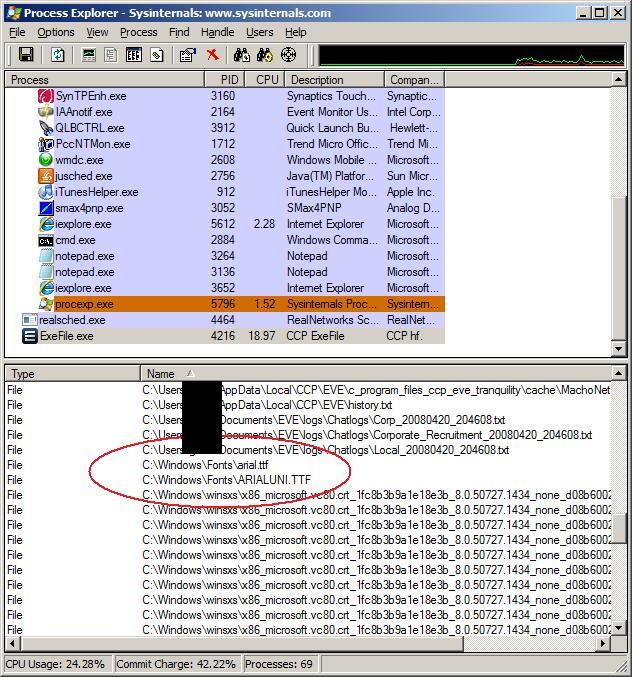This screenshot has width=632, height=677.
Task: Click lower pane scroll up arrow
Action: [619, 373]
